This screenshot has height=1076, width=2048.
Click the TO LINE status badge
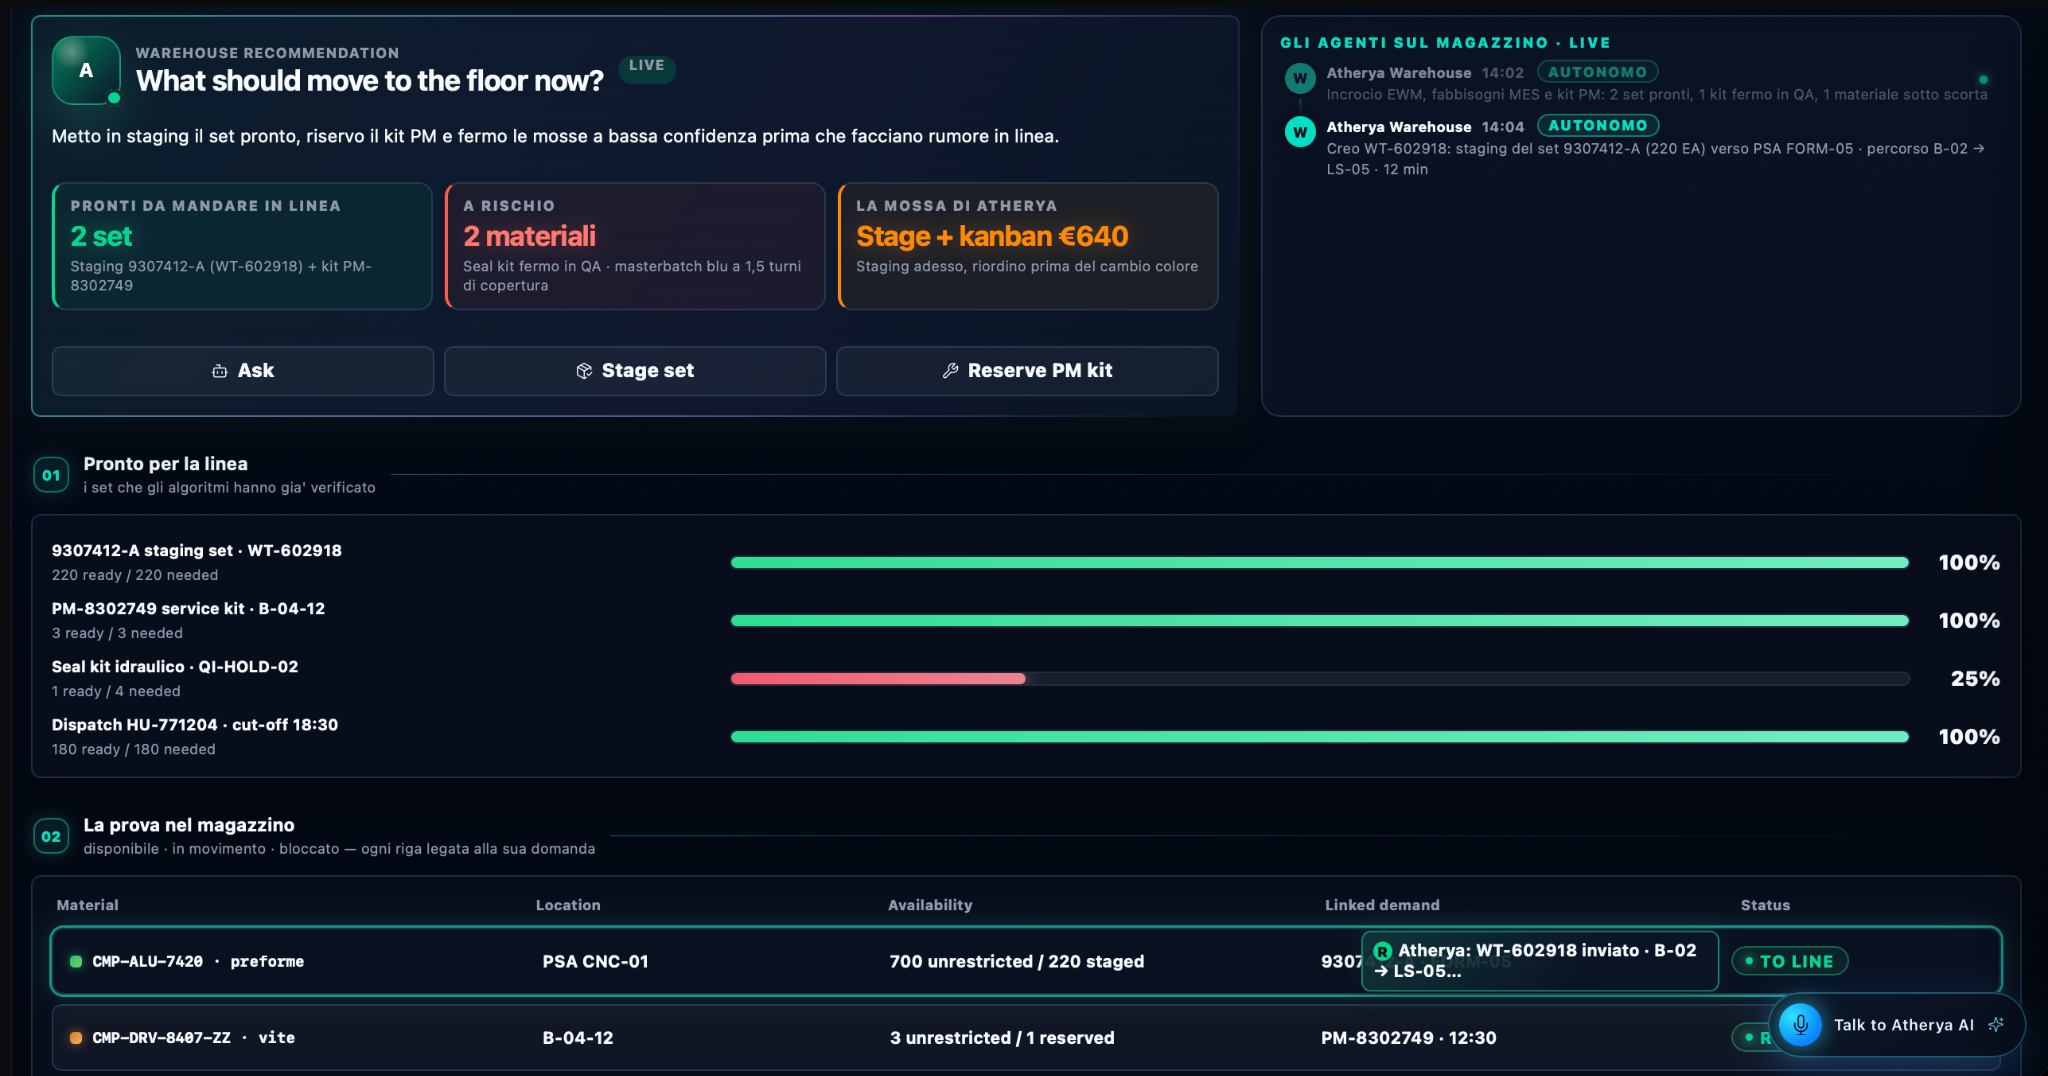click(1789, 962)
